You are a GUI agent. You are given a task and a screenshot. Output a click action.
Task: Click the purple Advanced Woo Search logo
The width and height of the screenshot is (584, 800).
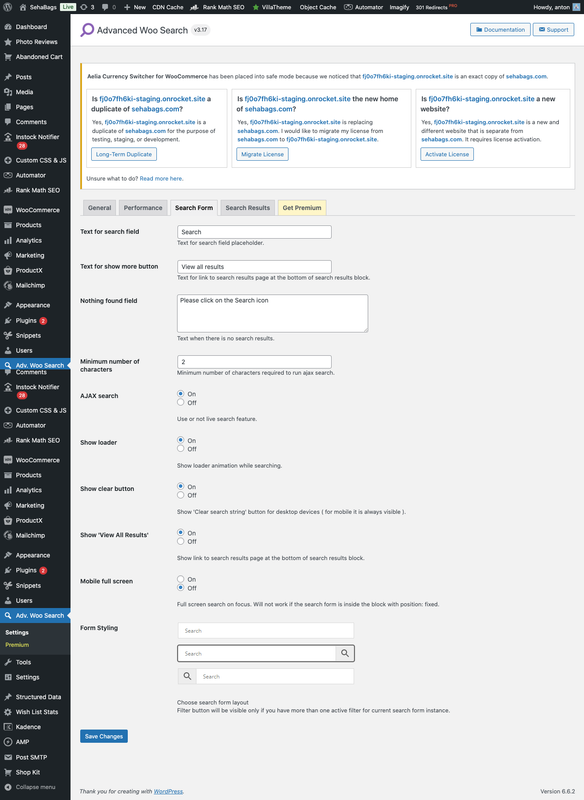[x=87, y=30]
